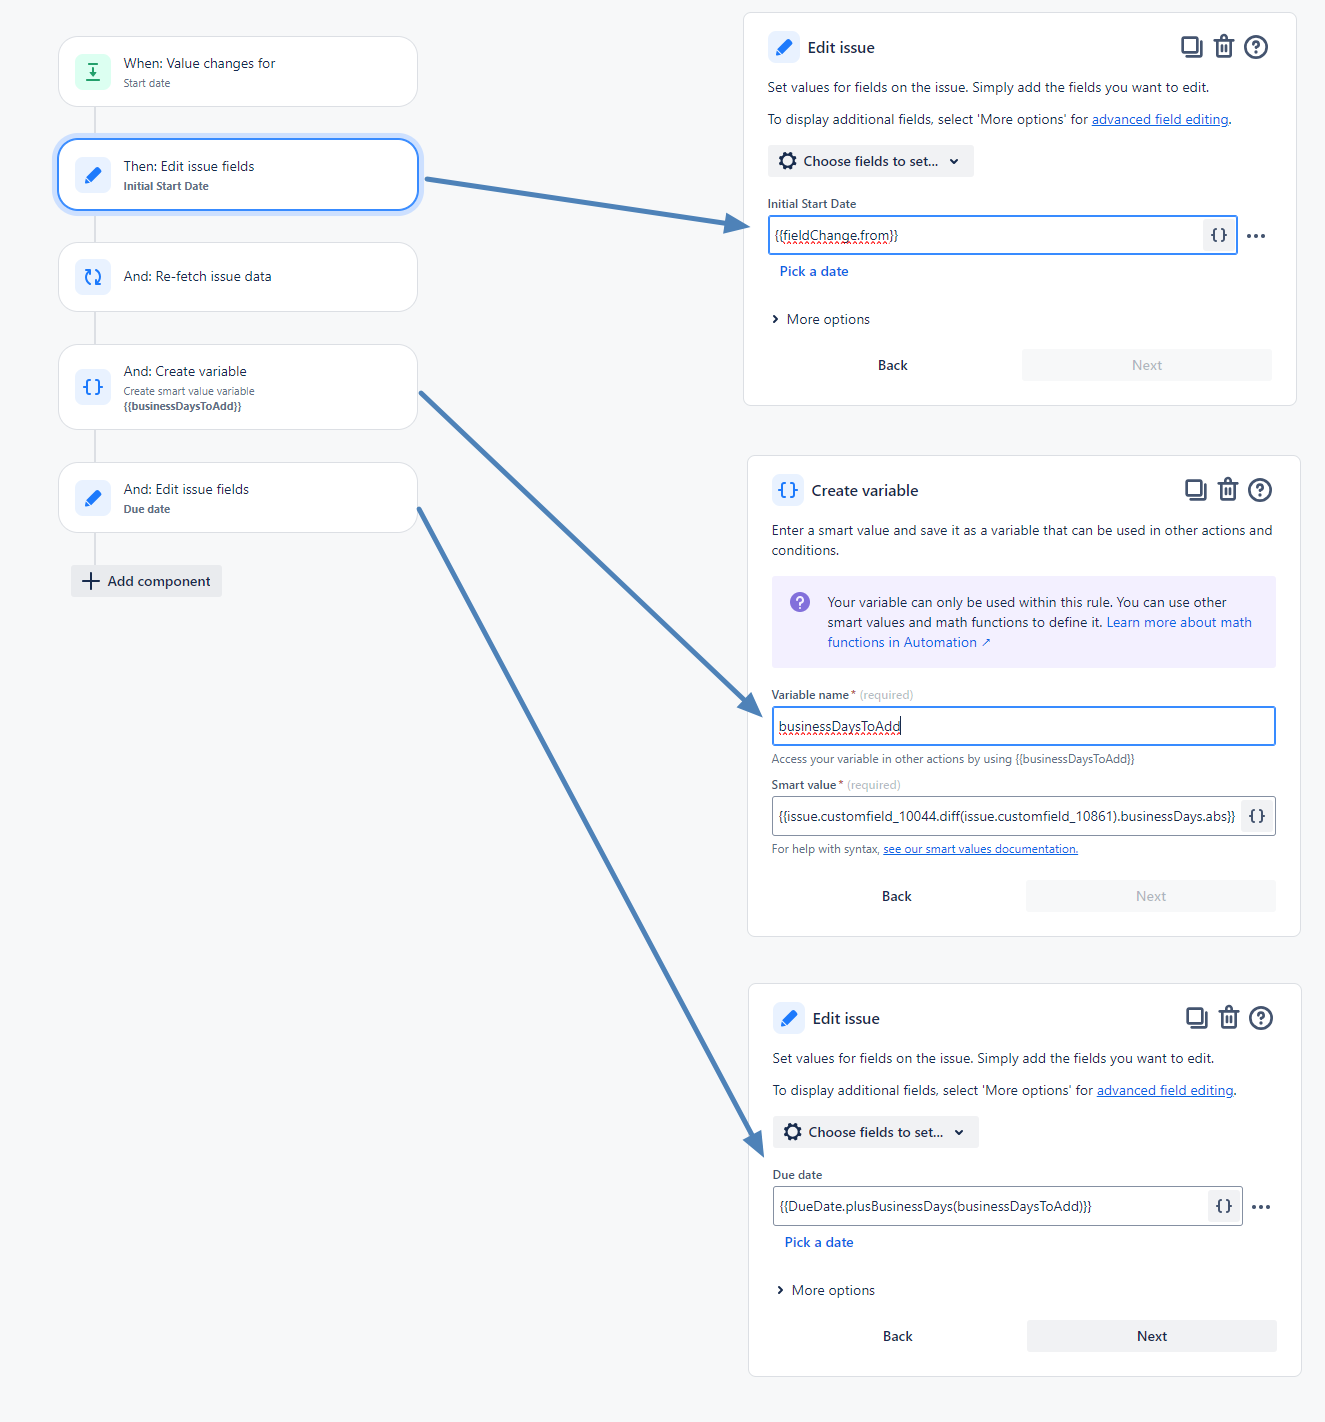Select 'And: Edit issue fields' Due date step
1325x1422 pixels.
238,497
